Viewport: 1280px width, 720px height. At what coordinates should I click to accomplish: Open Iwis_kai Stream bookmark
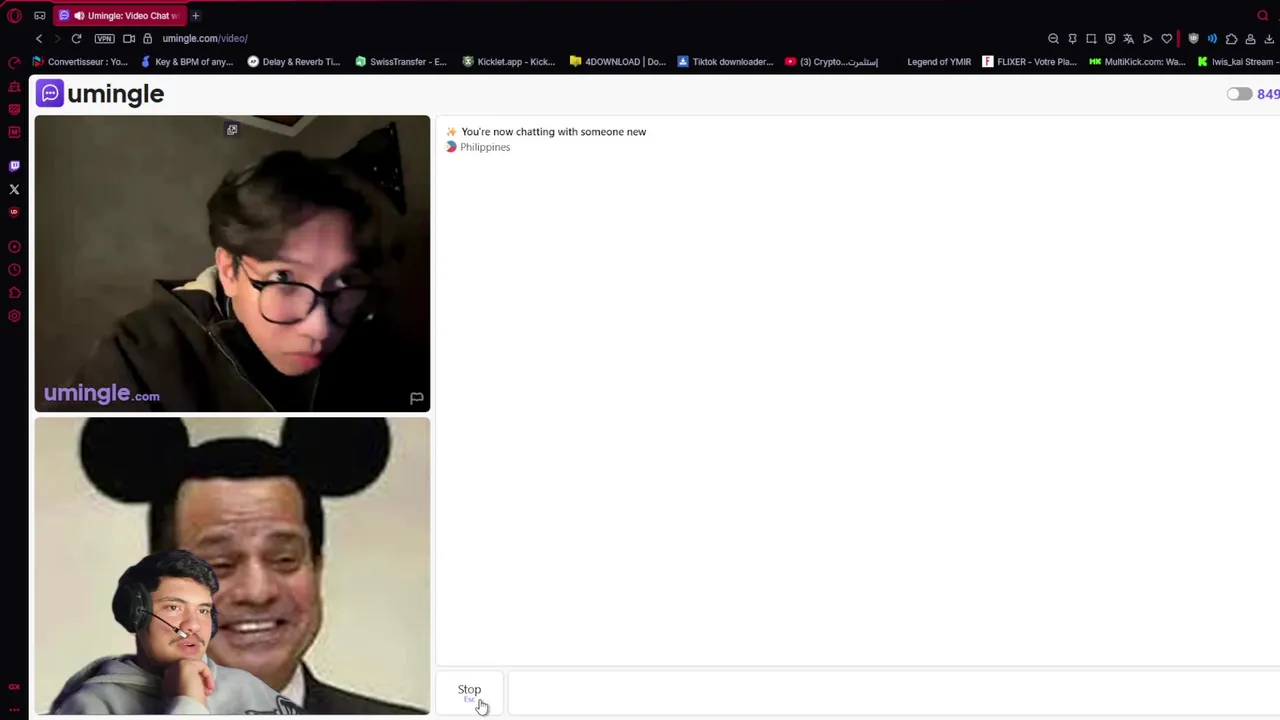(1238, 61)
